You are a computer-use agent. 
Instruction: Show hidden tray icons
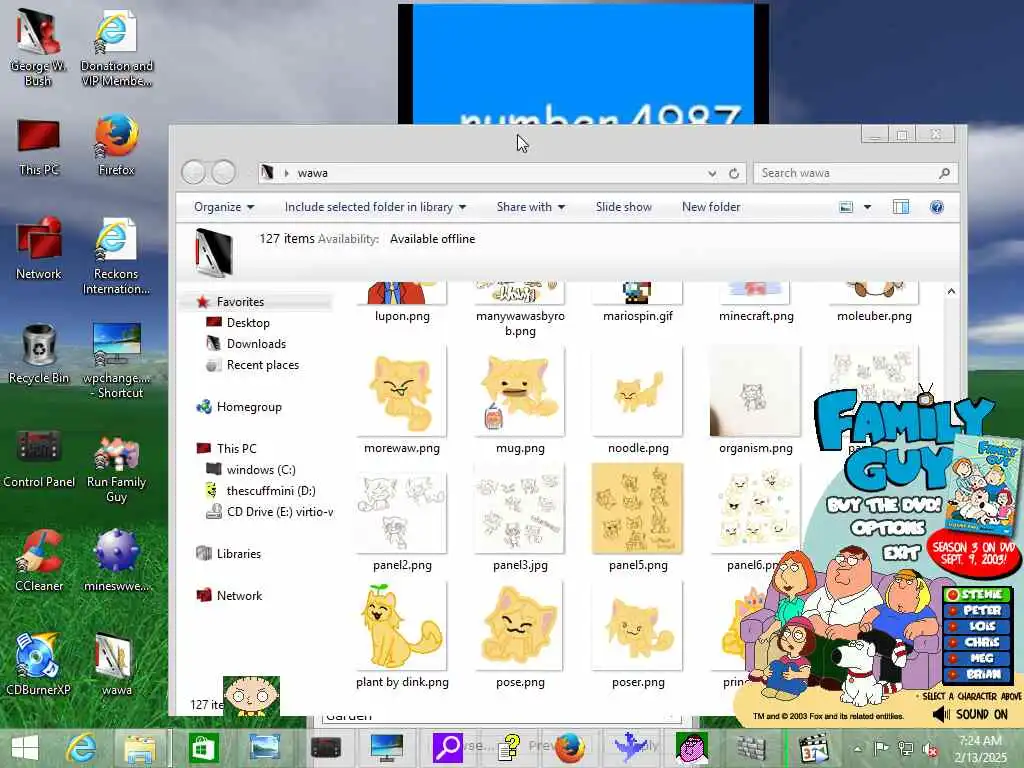pyautogui.click(x=857, y=749)
